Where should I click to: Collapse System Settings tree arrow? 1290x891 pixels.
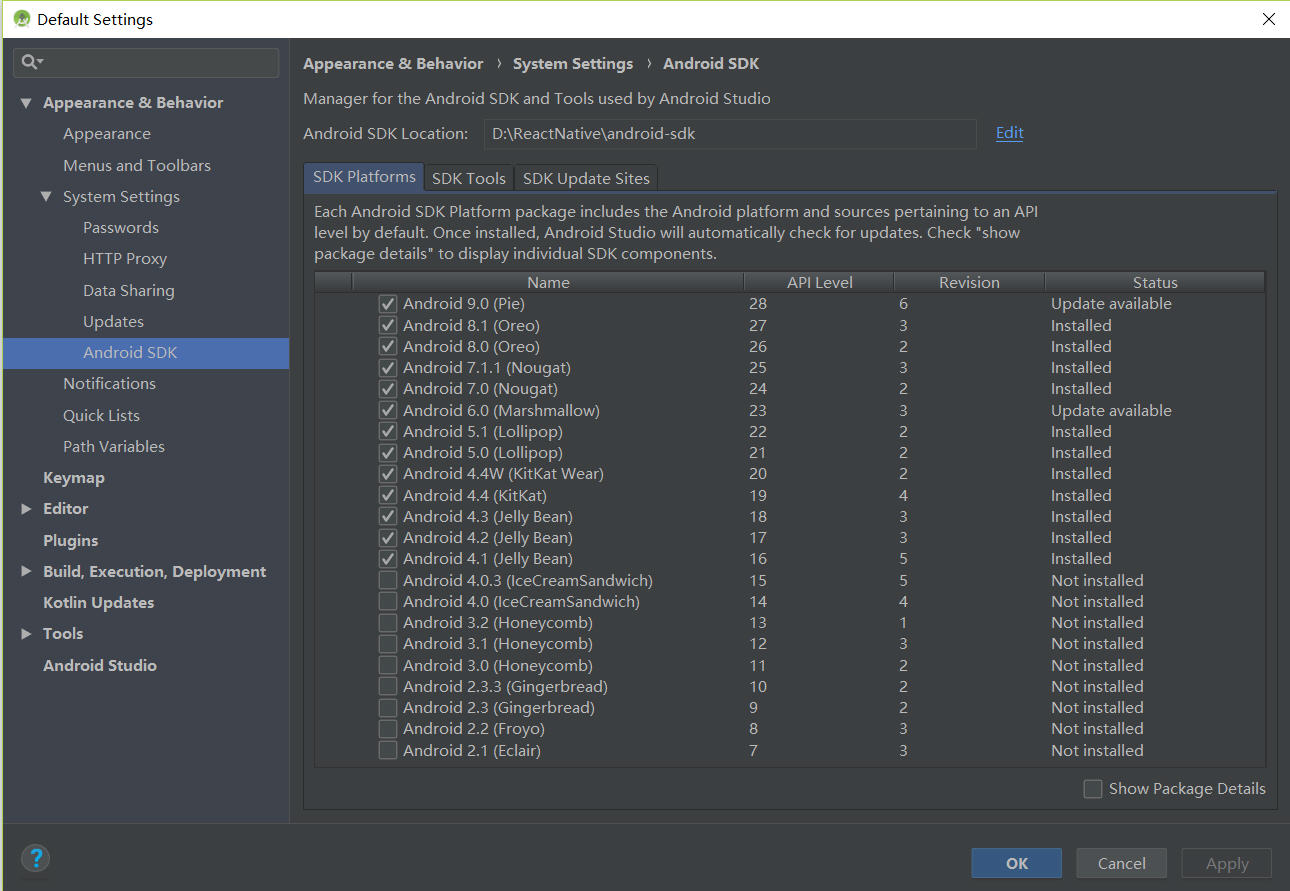(46, 197)
